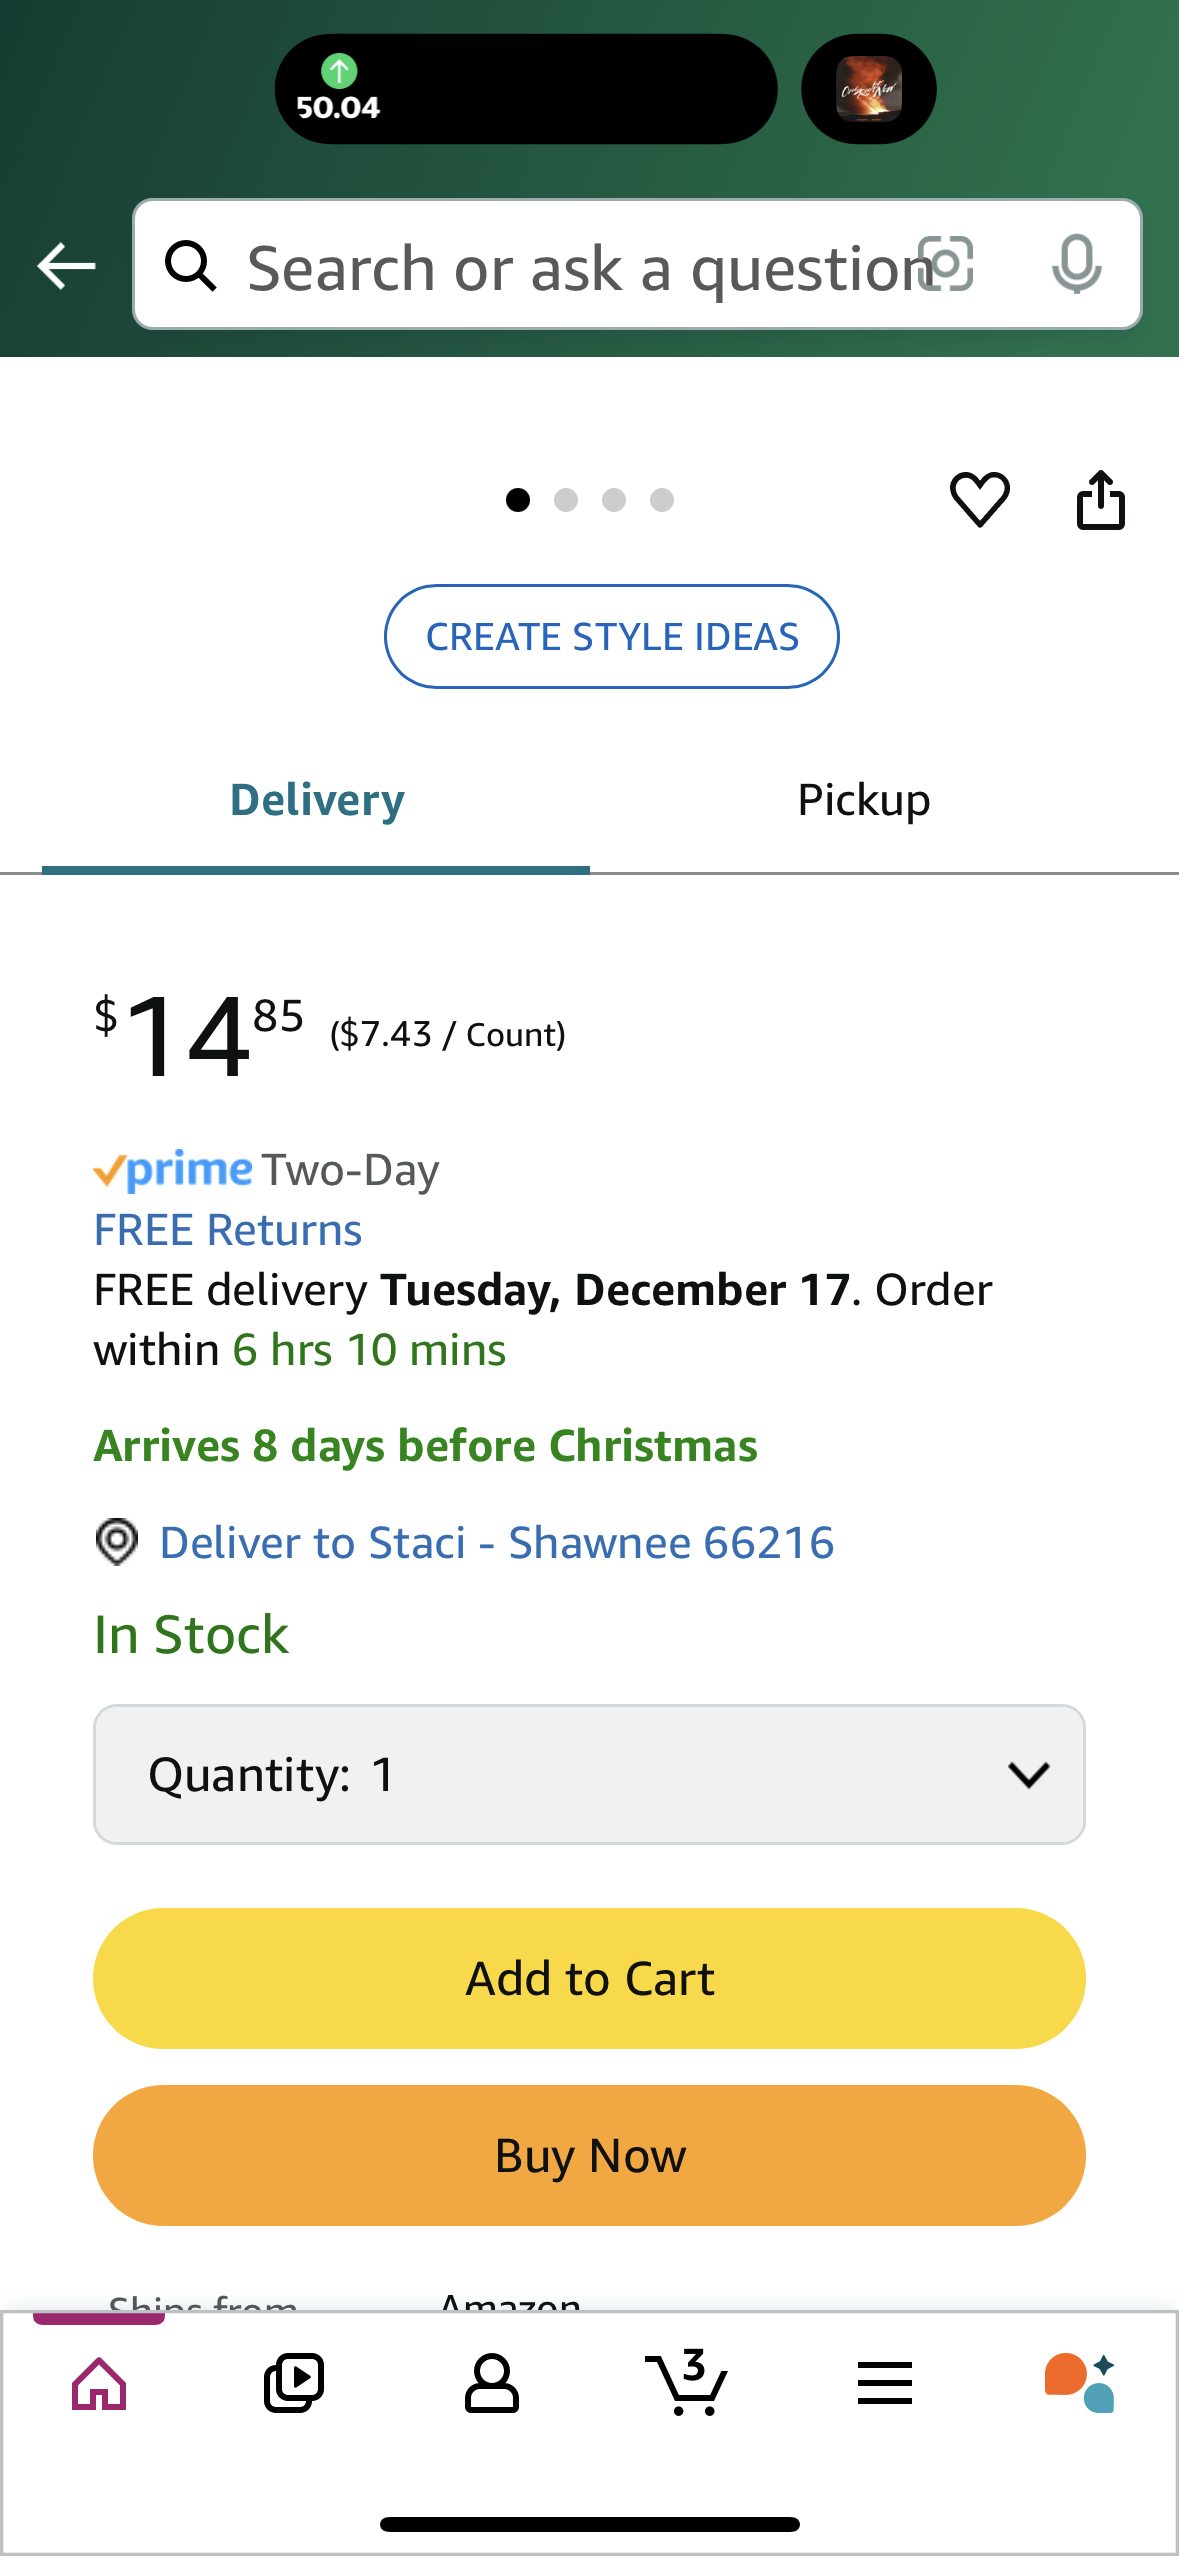The height and width of the screenshot is (2556, 1179).
Task: Open camera lens search
Action: click(946, 265)
